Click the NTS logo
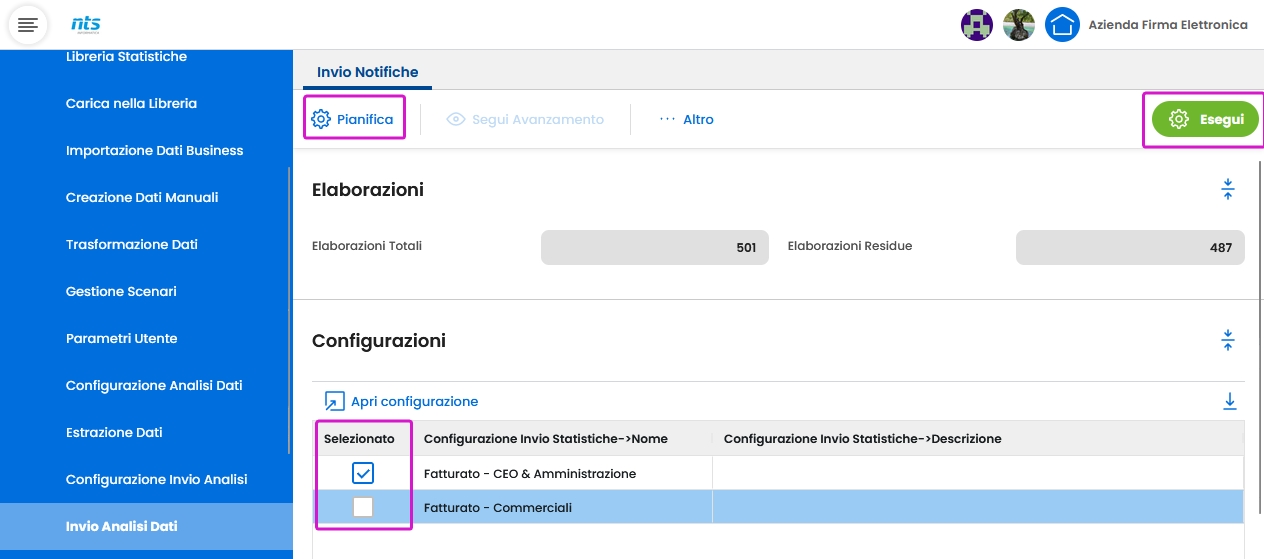Screen dimensions: 1264x559 point(86,24)
